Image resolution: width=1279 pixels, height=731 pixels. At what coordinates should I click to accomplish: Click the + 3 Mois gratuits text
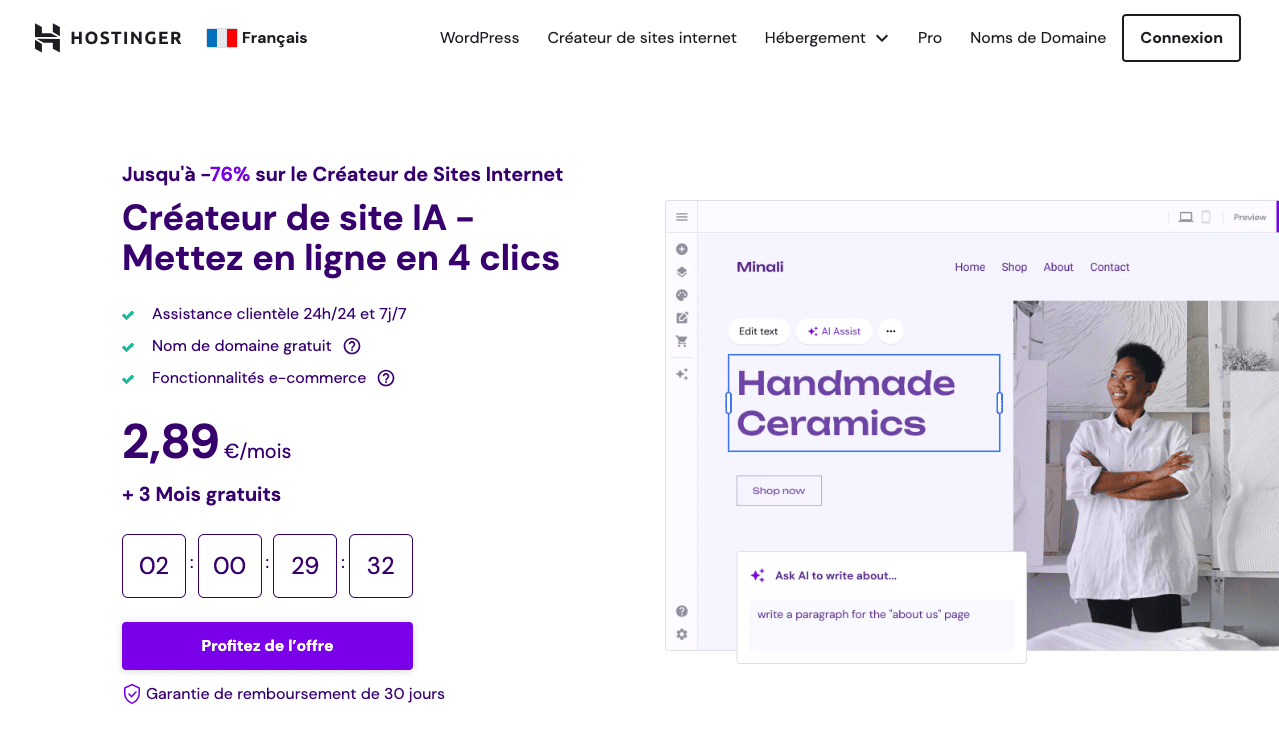pos(201,494)
